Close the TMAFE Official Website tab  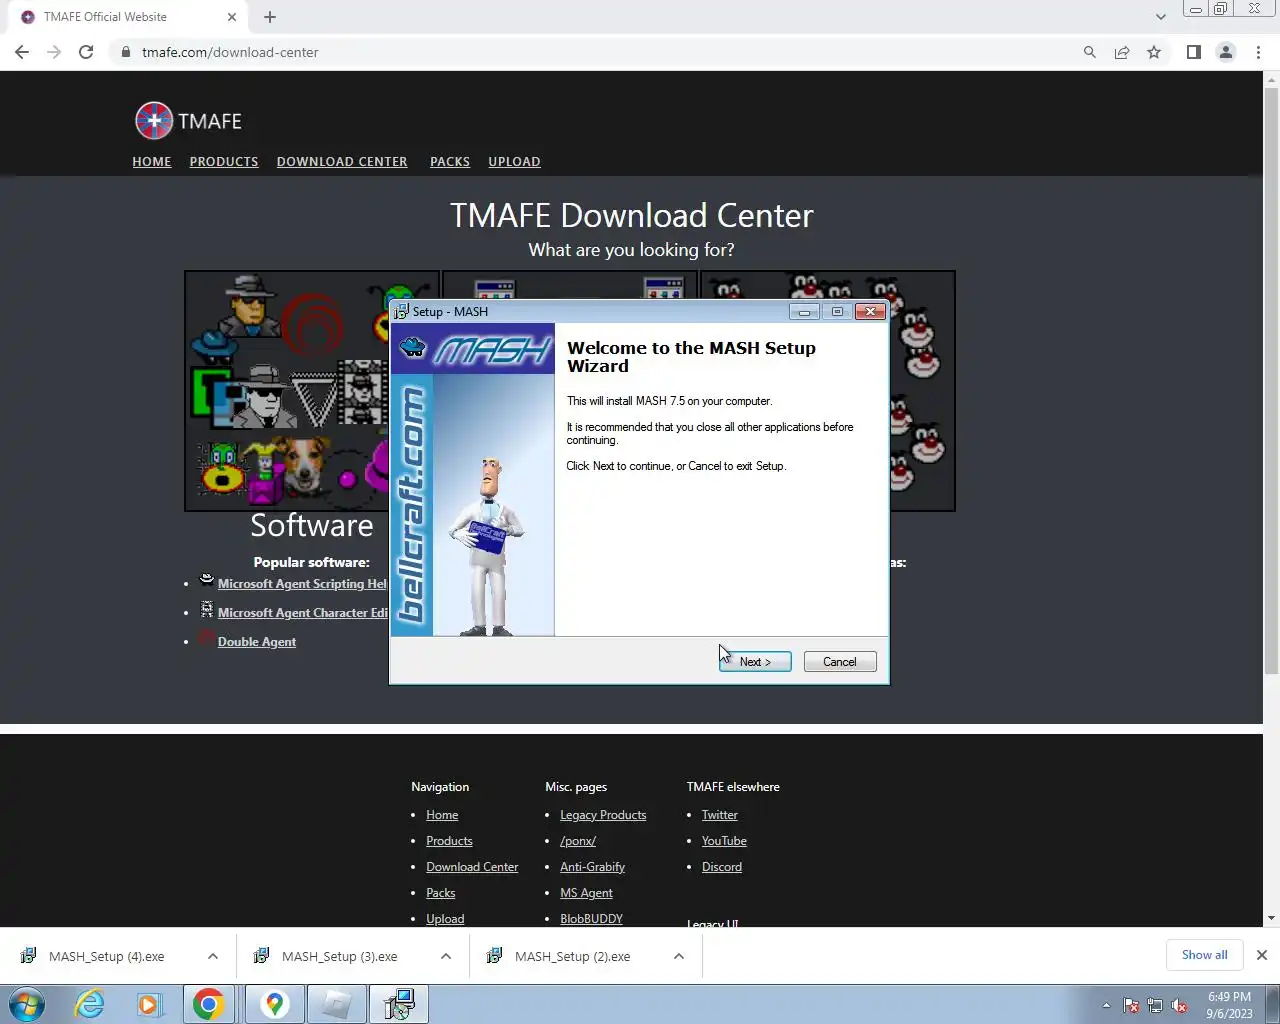point(231,17)
